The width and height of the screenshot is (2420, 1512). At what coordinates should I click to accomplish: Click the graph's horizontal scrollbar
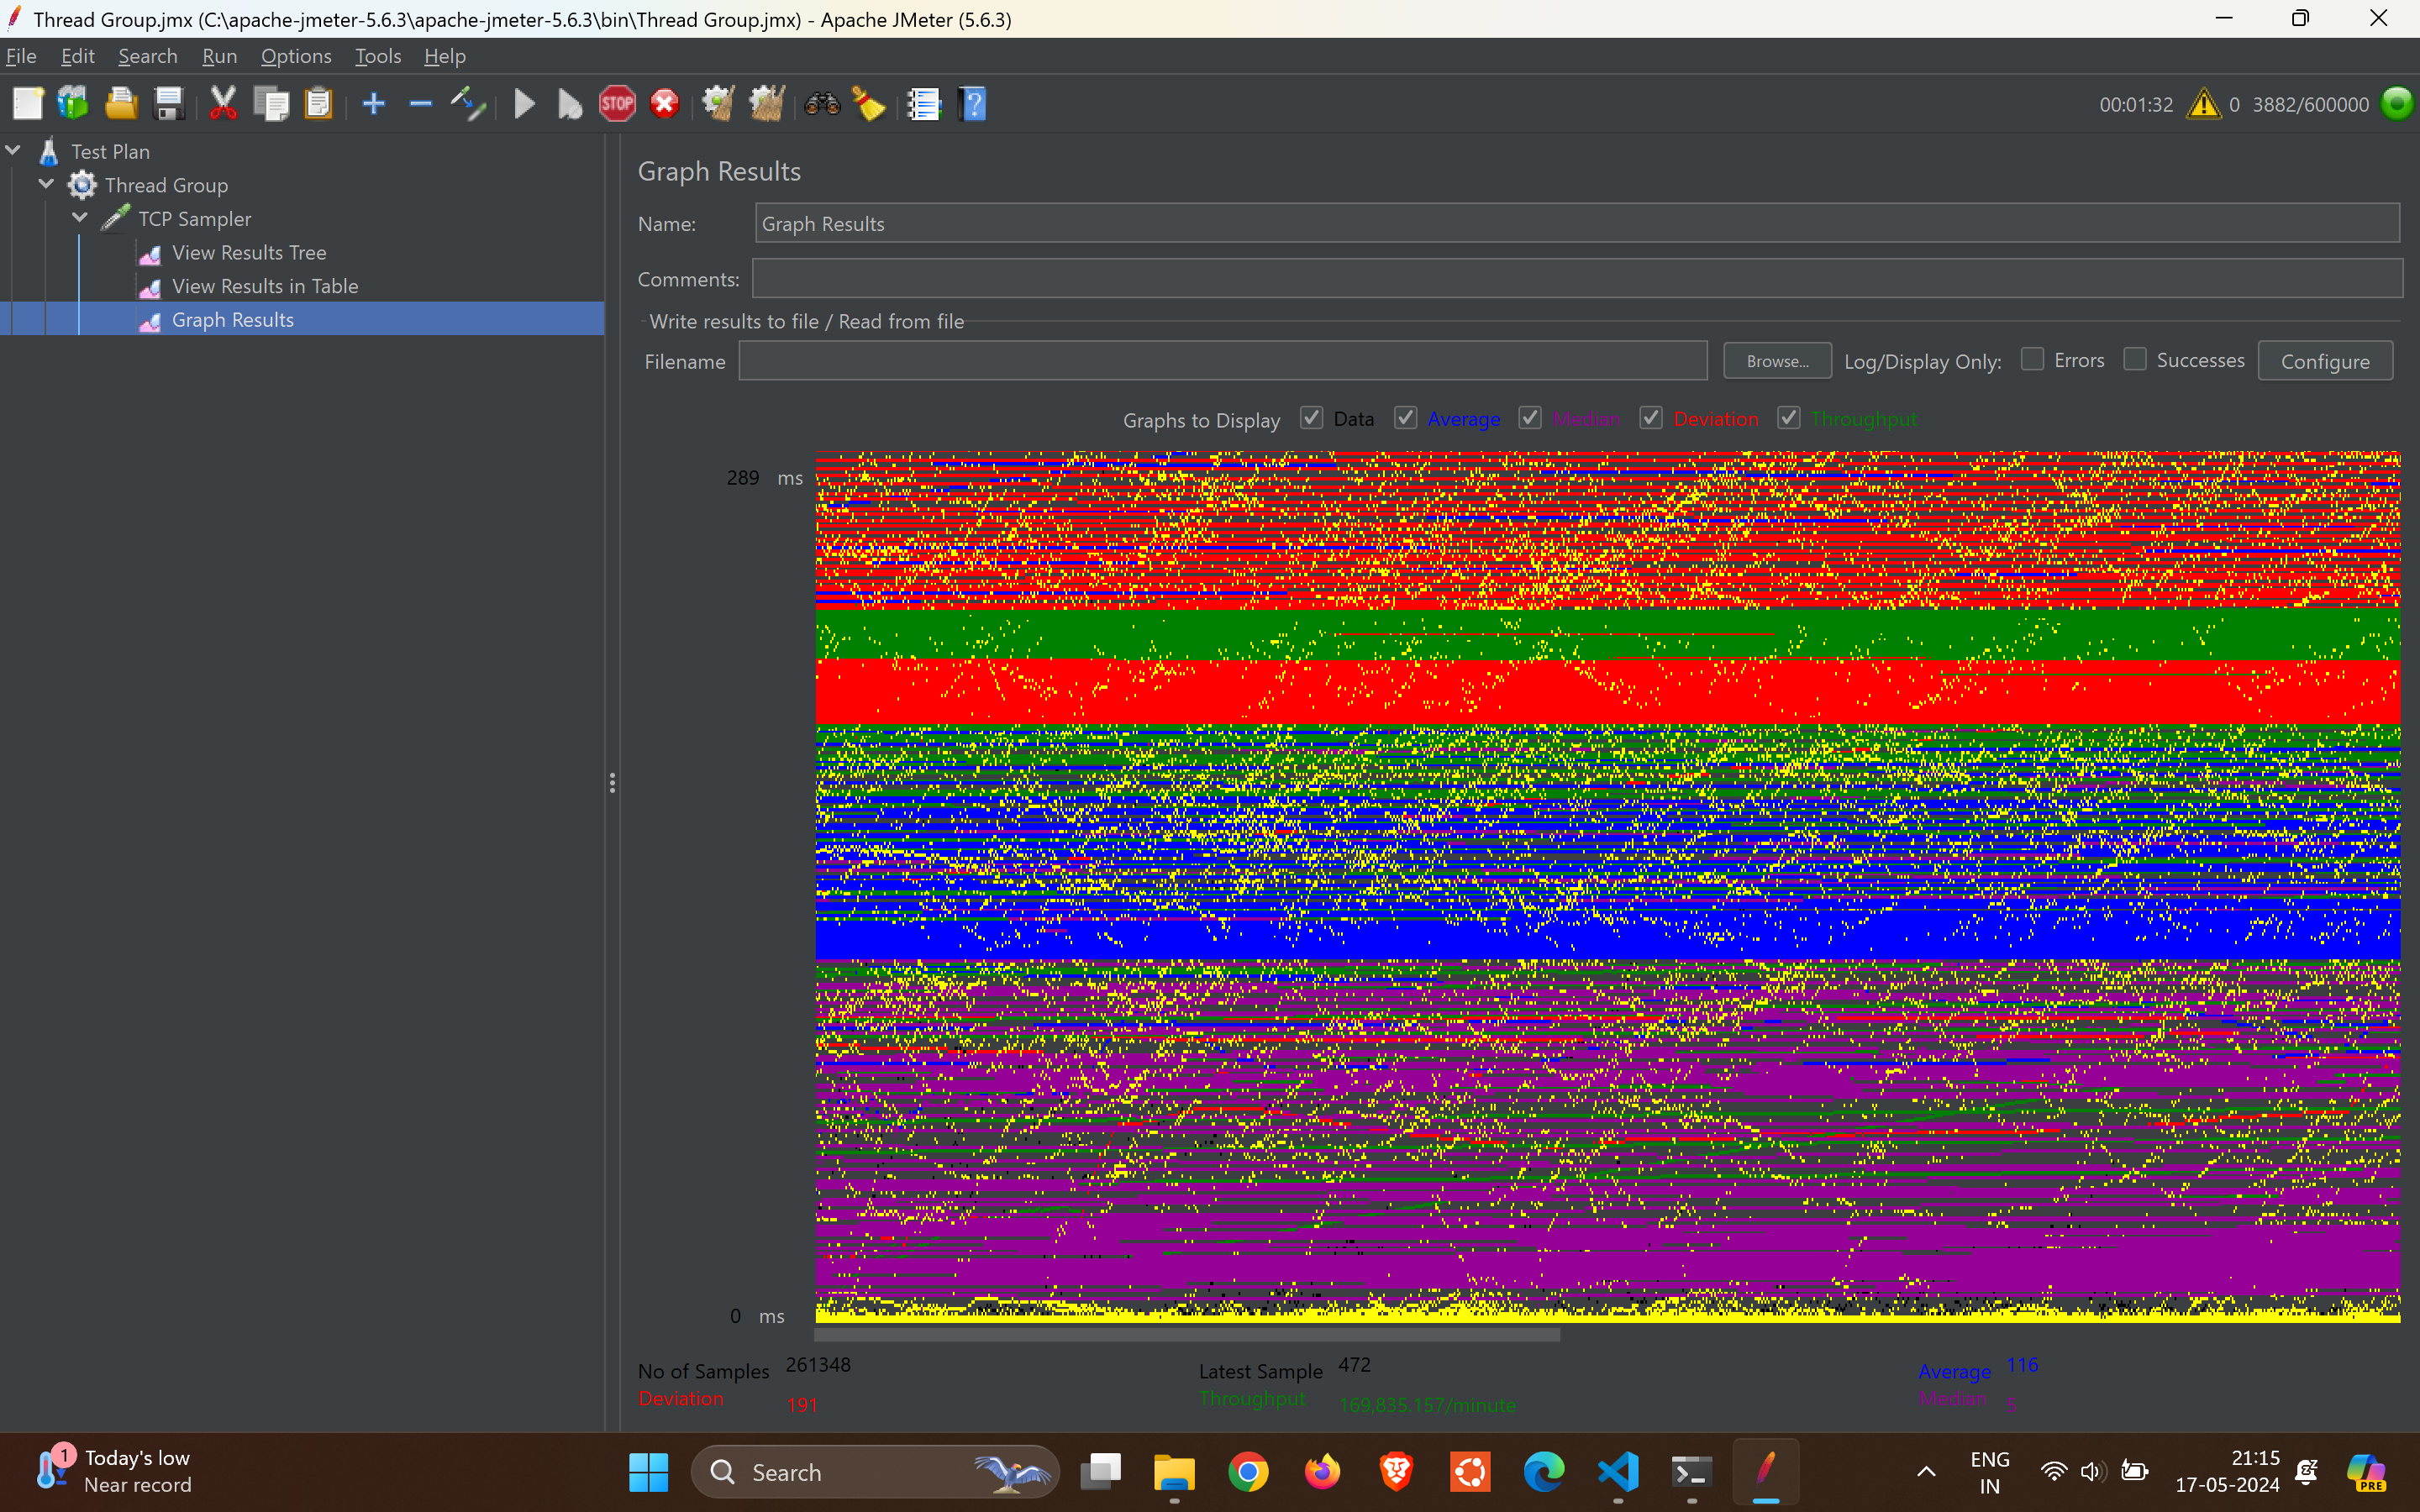[1187, 1335]
